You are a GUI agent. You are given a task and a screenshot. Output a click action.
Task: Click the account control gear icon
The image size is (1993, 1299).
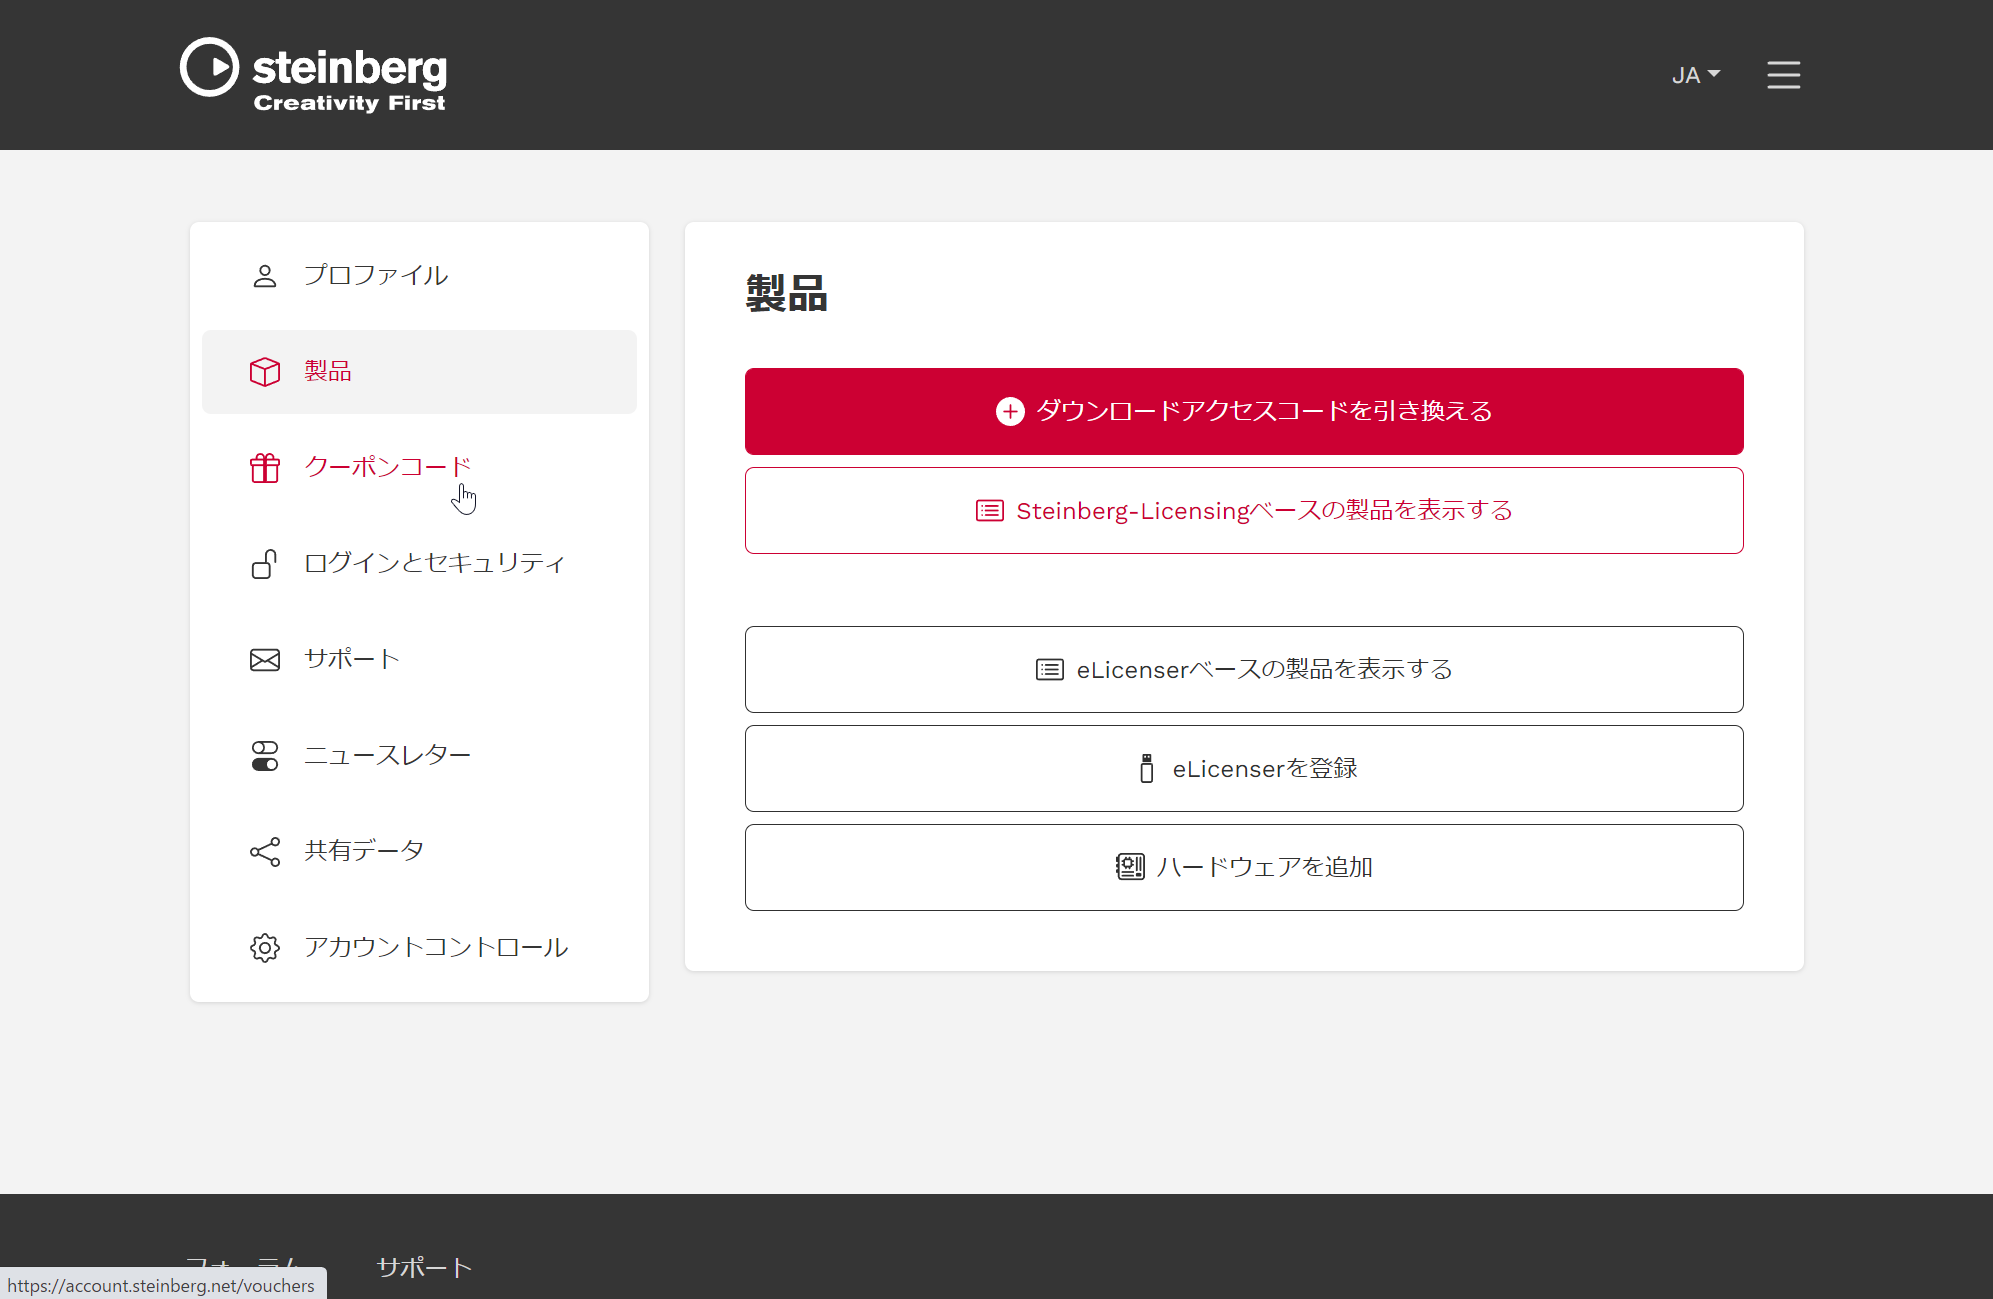pyautogui.click(x=265, y=948)
